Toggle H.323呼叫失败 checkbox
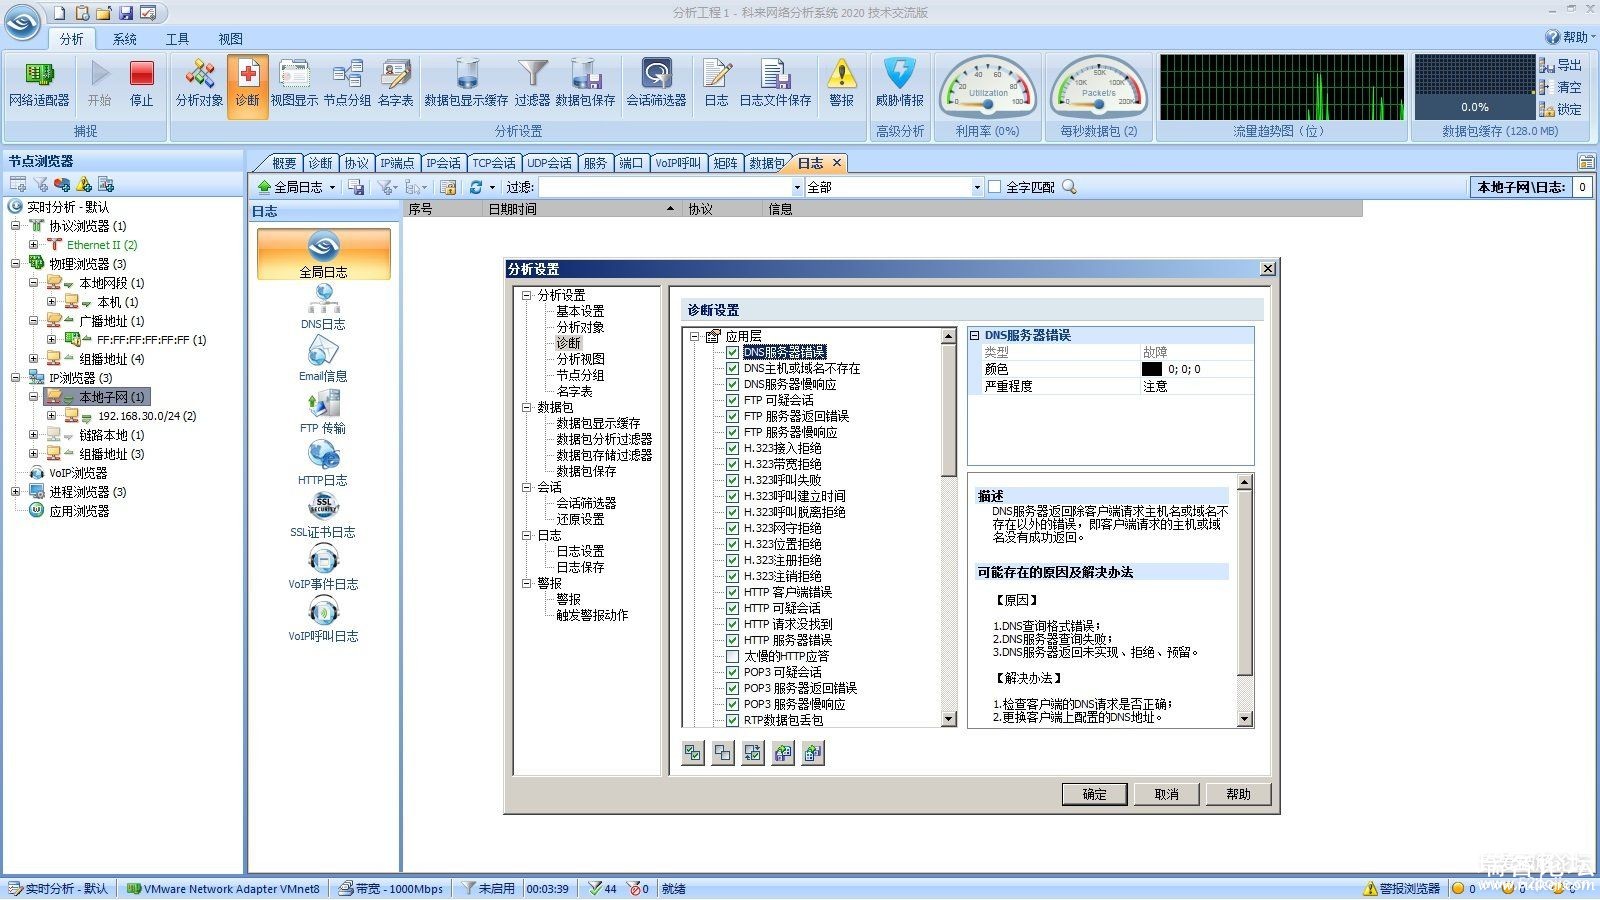The height and width of the screenshot is (900, 1600). tap(732, 480)
